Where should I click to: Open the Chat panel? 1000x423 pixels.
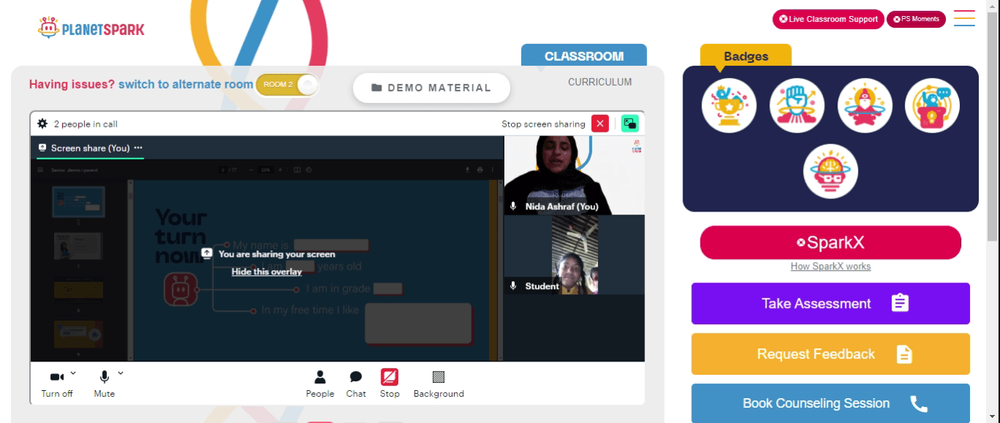[356, 384]
